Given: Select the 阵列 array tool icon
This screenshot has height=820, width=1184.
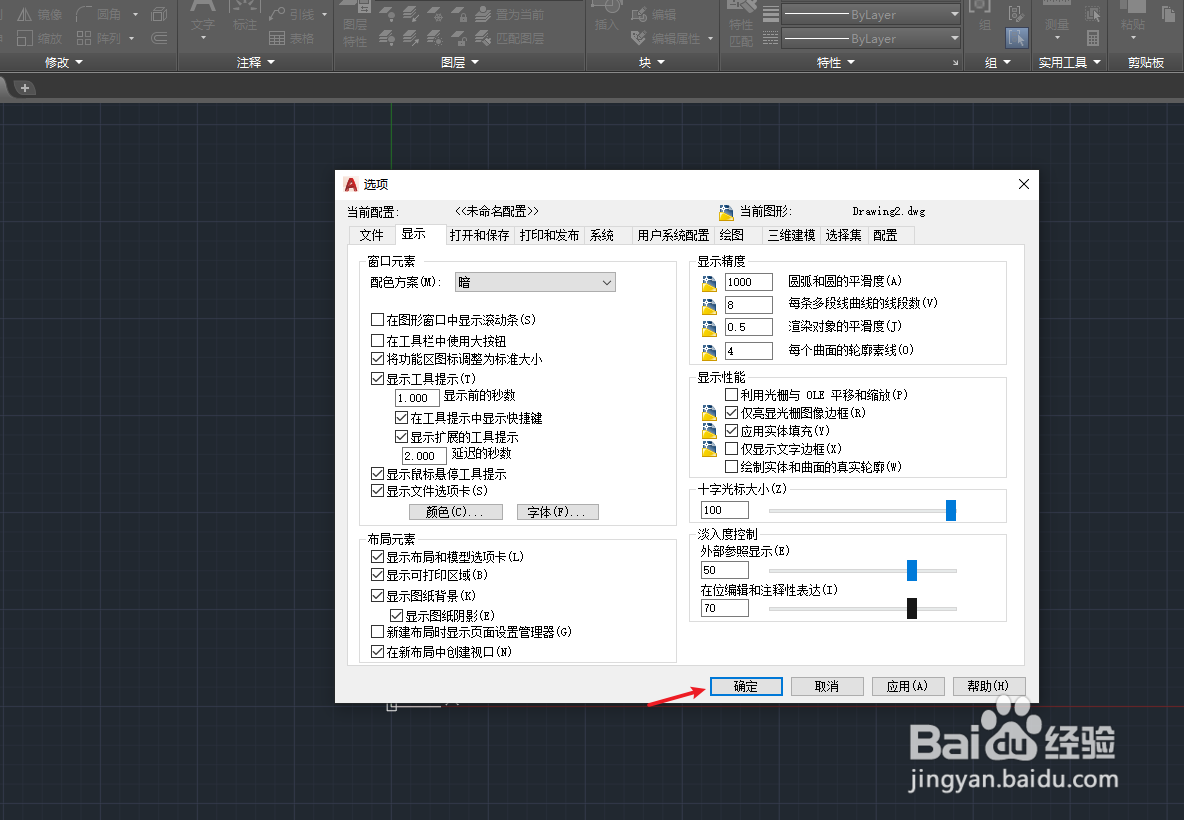Looking at the screenshot, I should pyautogui.click(x=84, y=39).
